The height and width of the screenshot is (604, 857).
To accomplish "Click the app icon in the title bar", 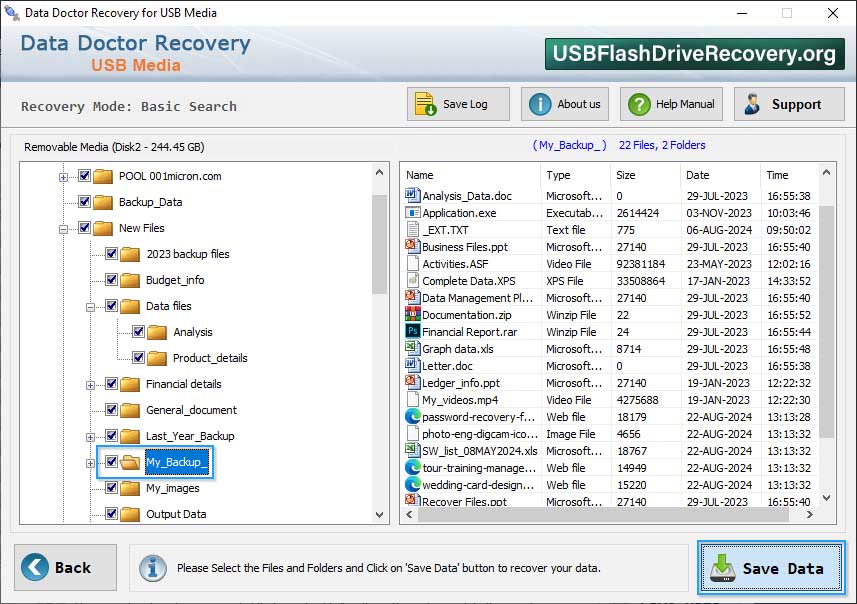I will click(x=11, y=12).
